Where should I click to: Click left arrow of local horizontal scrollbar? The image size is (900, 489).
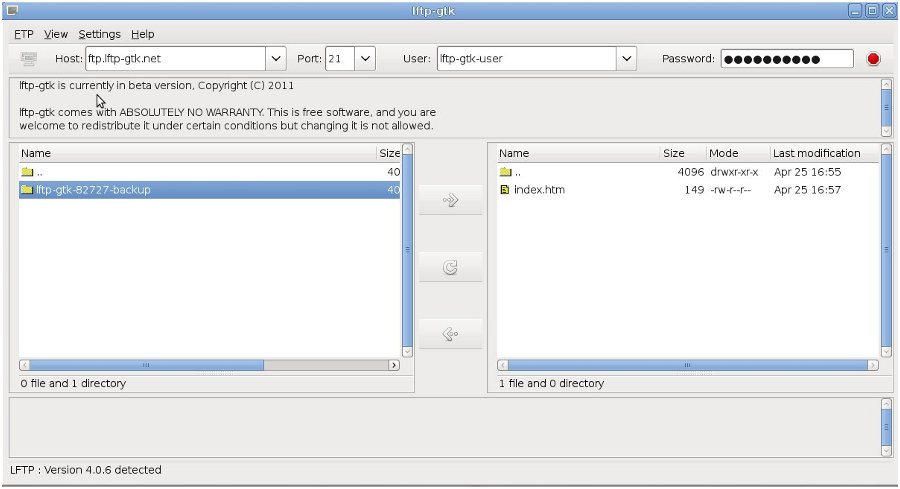pyautogui.click(x=24, y=365)
